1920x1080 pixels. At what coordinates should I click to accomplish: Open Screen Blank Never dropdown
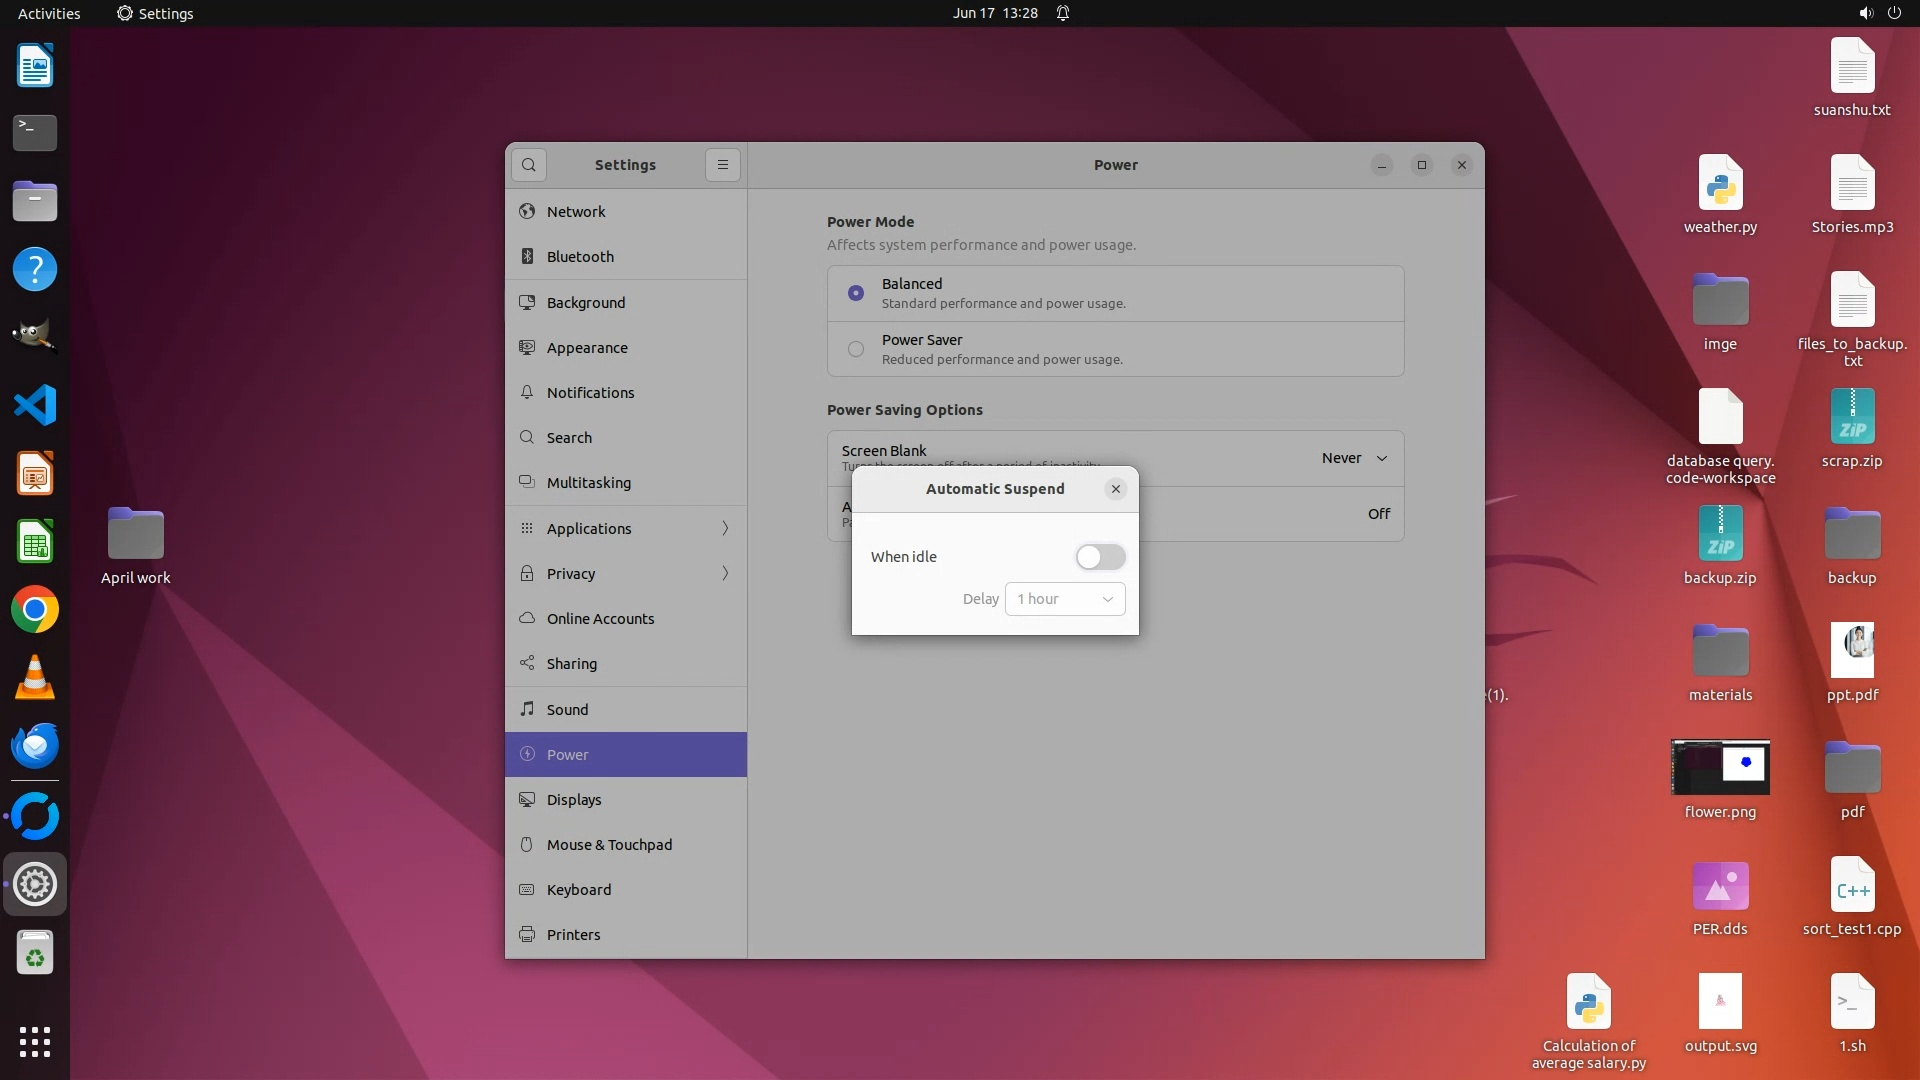[x=1354, y=458]
